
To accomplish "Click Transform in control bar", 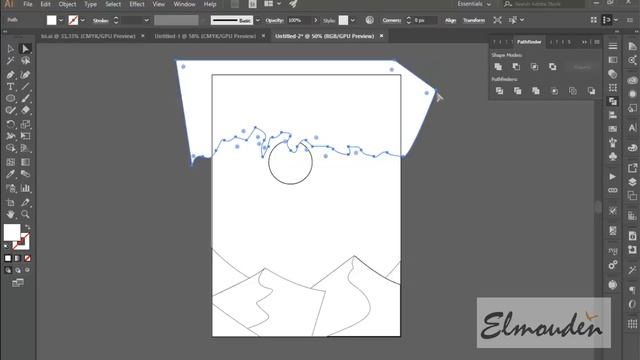I will pyautogui.click(x=473, y=20).
